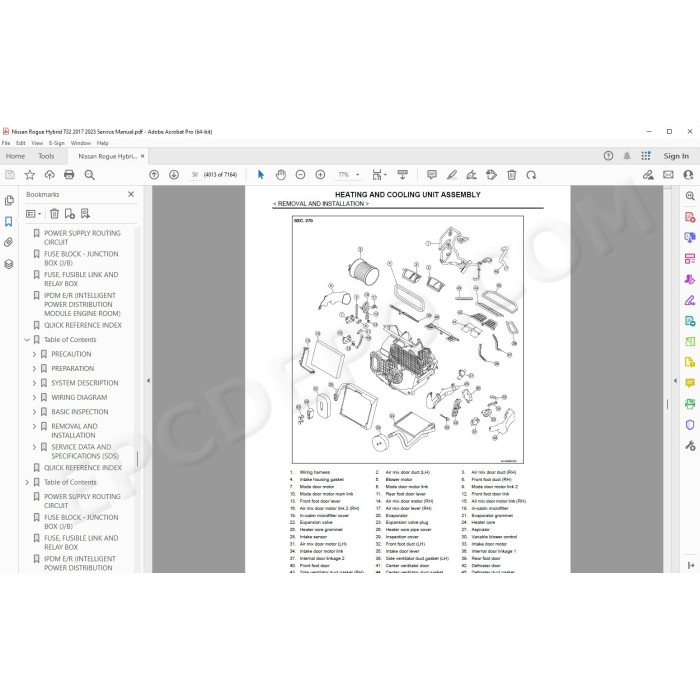Select the highlight text pen tool
Viewport: 700px width, 700px height.
pos(452,175)
